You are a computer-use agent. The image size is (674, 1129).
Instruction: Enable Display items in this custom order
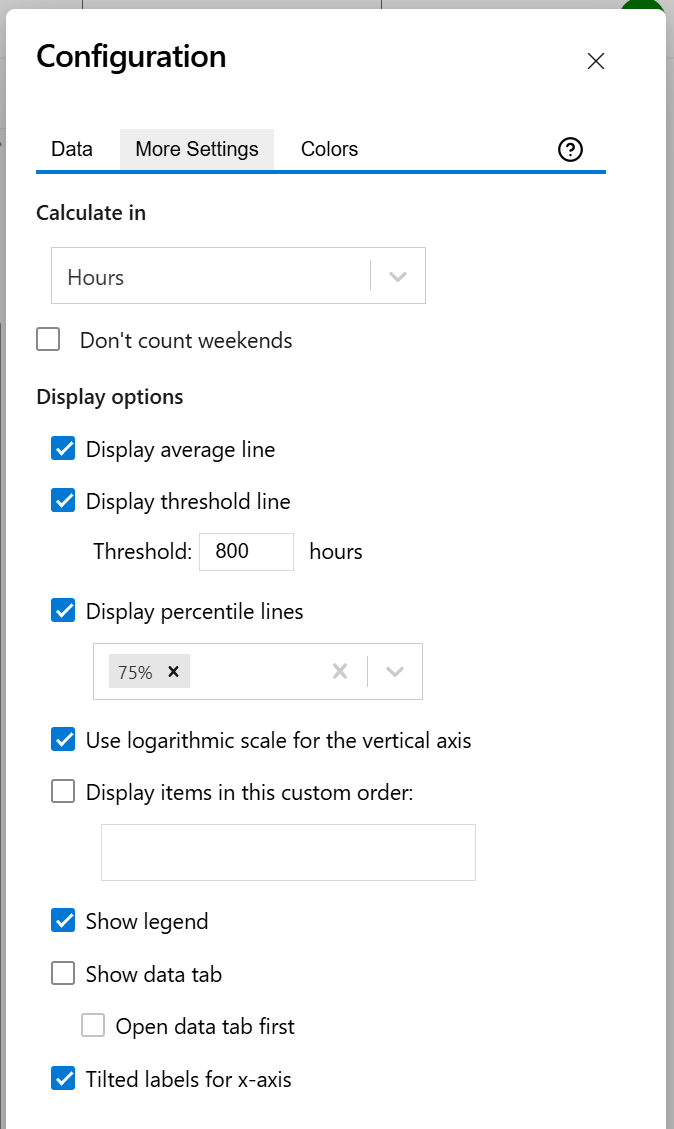(x=63, y=791)
